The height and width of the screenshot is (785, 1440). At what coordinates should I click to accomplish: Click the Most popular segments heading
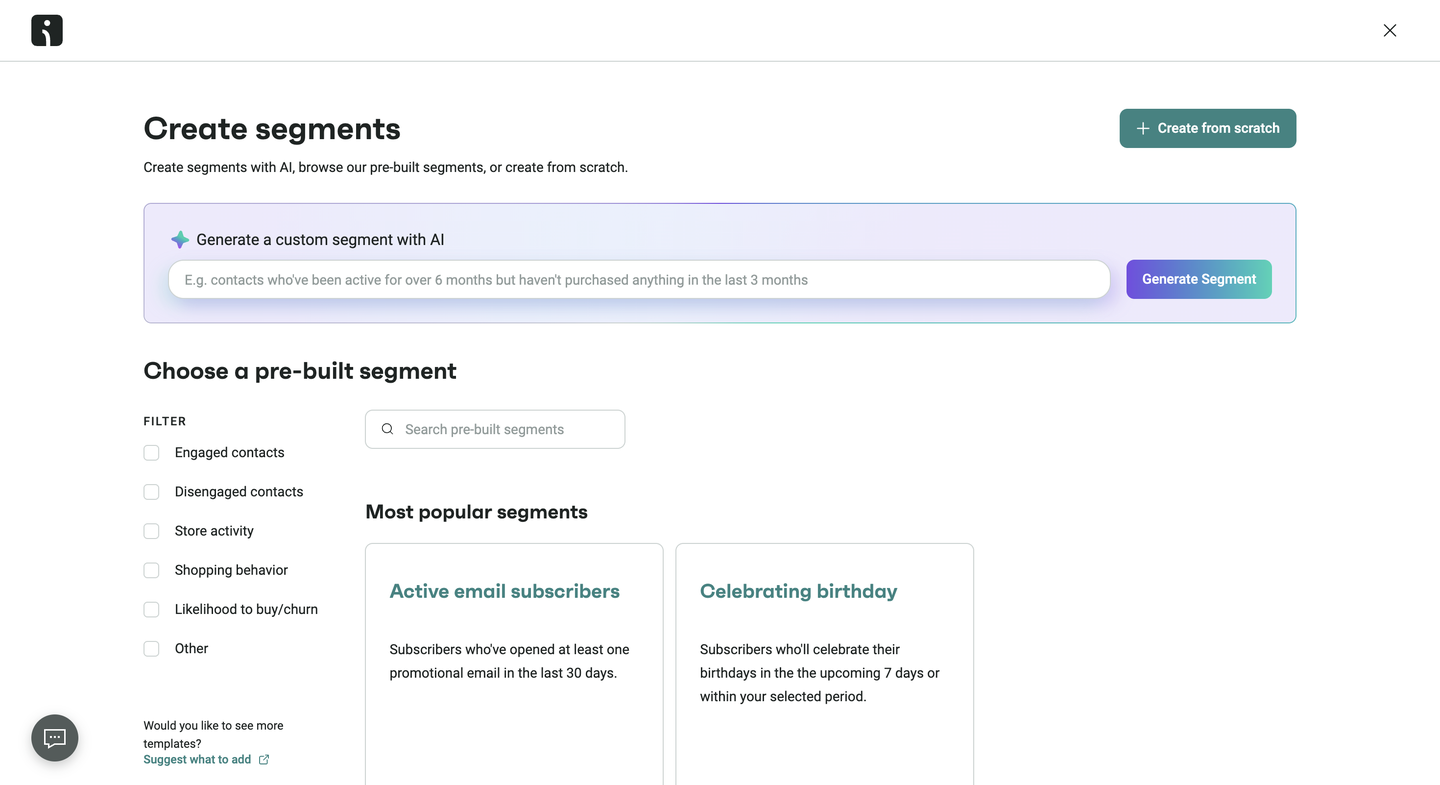pos(477,512)
